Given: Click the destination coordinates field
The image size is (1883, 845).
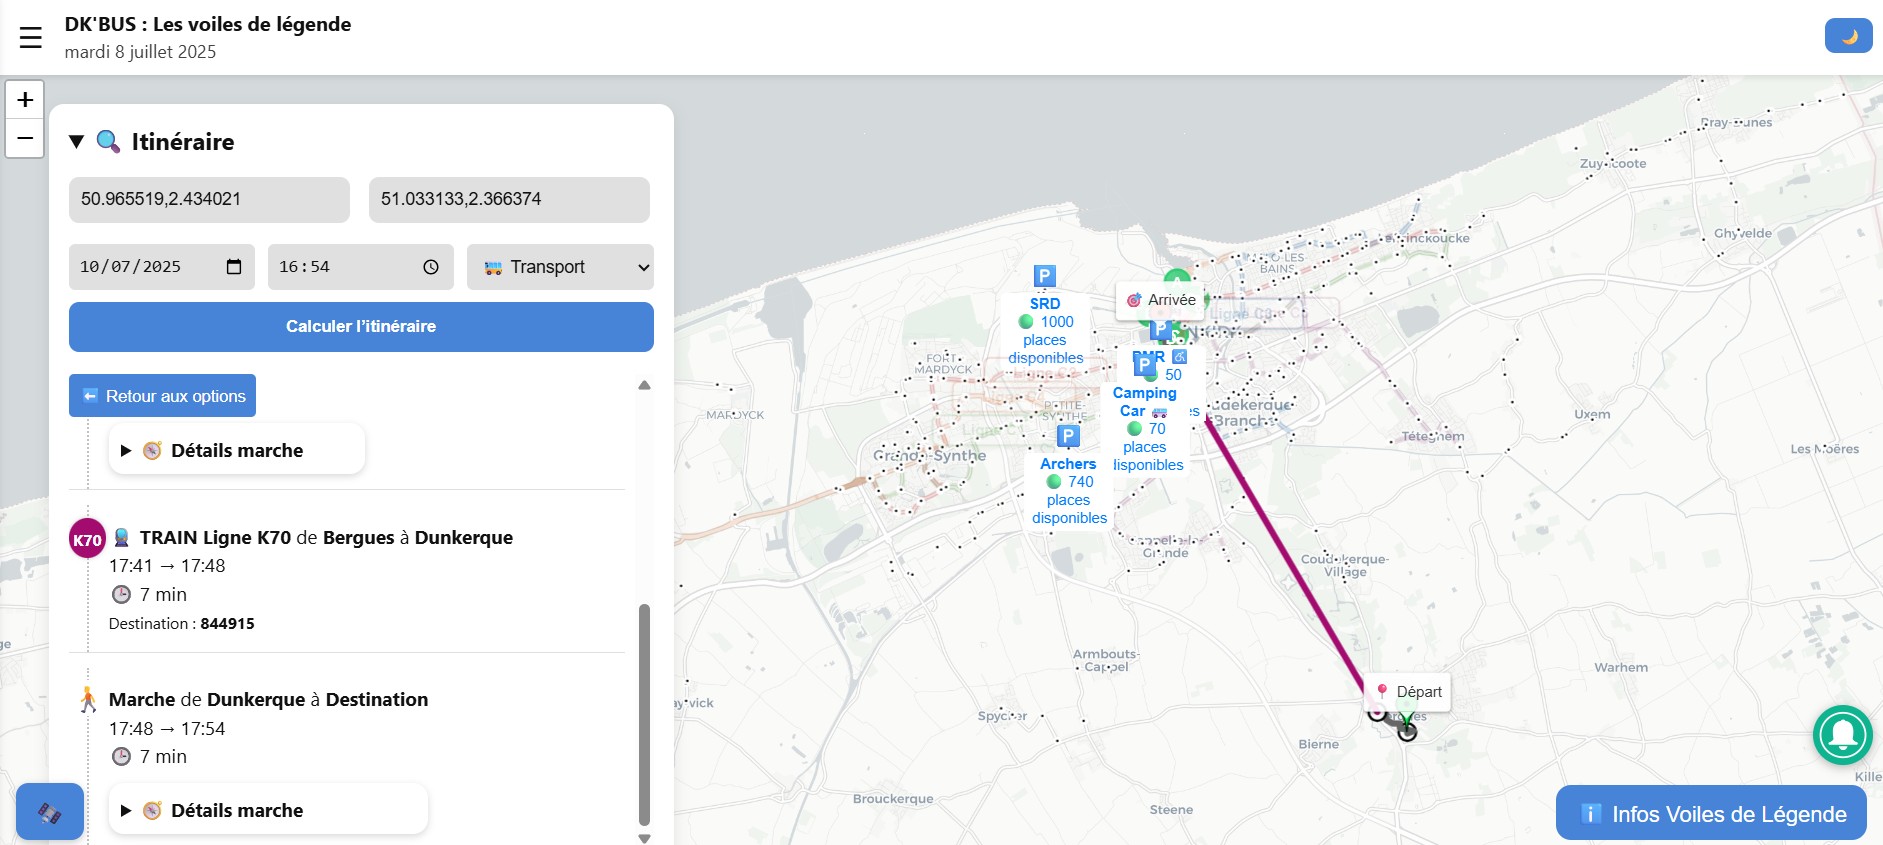Looking at the screenshot, I should tap(509, 199).
